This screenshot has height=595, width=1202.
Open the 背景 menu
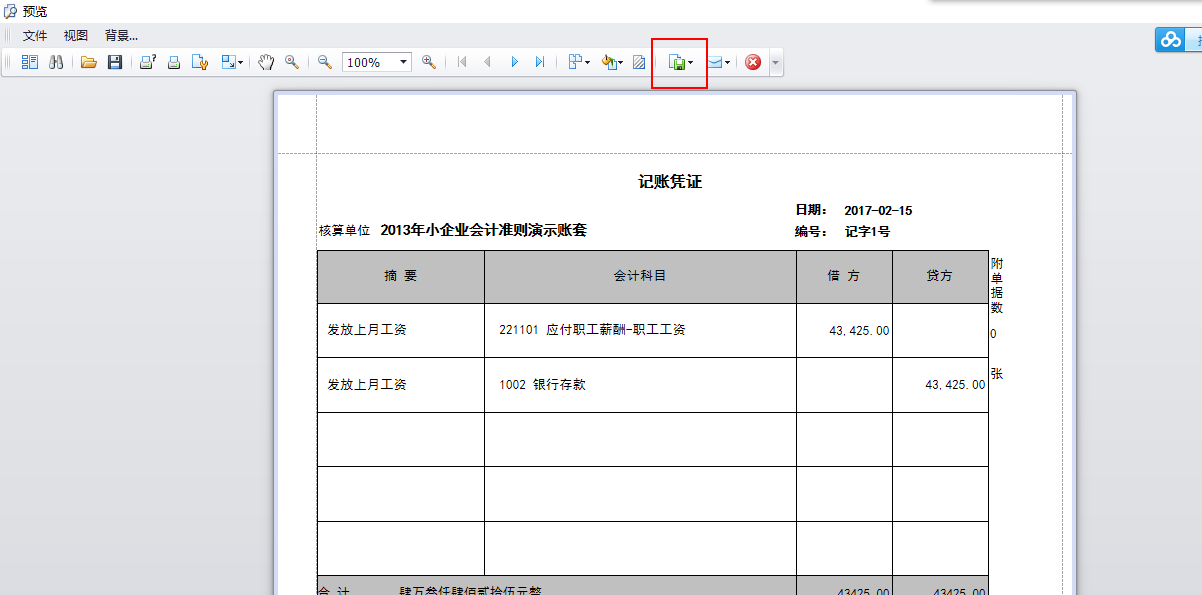click(x=121, y=35)
